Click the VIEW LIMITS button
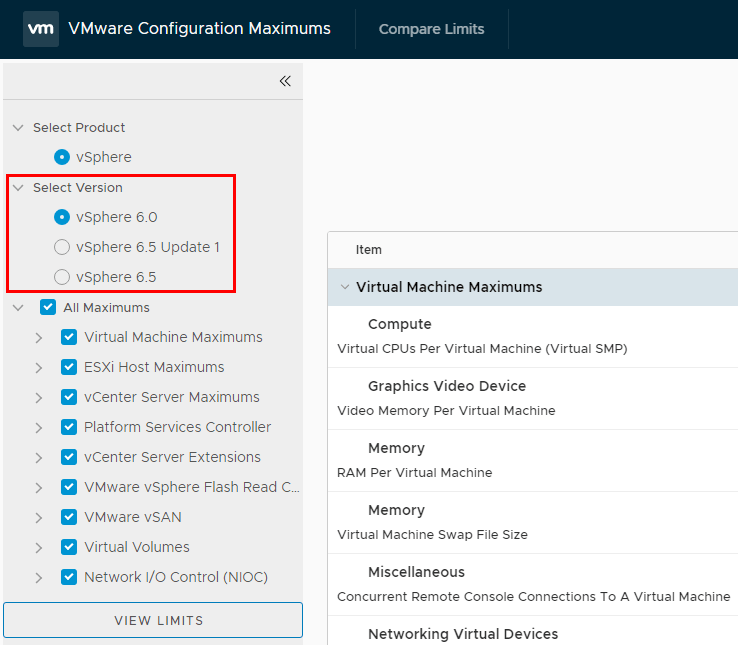 (x=153, y=620)
